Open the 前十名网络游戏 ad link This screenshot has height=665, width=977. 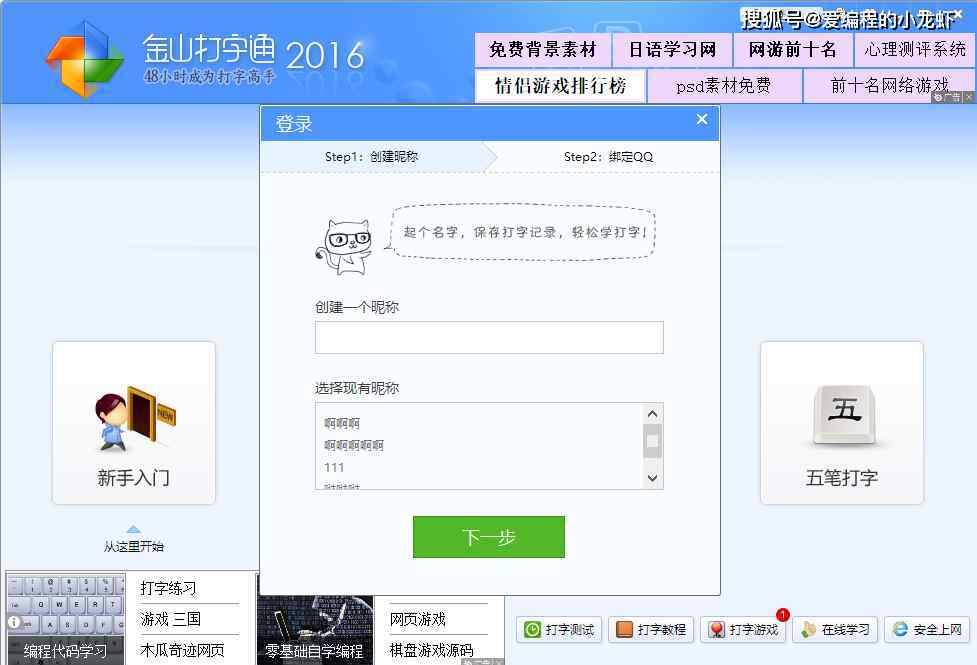tap(889, 85)
